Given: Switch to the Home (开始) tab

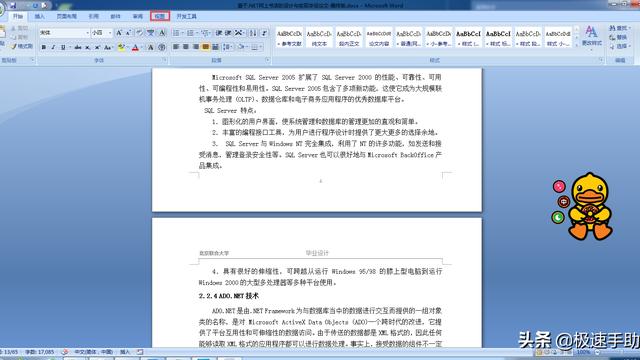Looking at the screenshot, I should [18, 16].
